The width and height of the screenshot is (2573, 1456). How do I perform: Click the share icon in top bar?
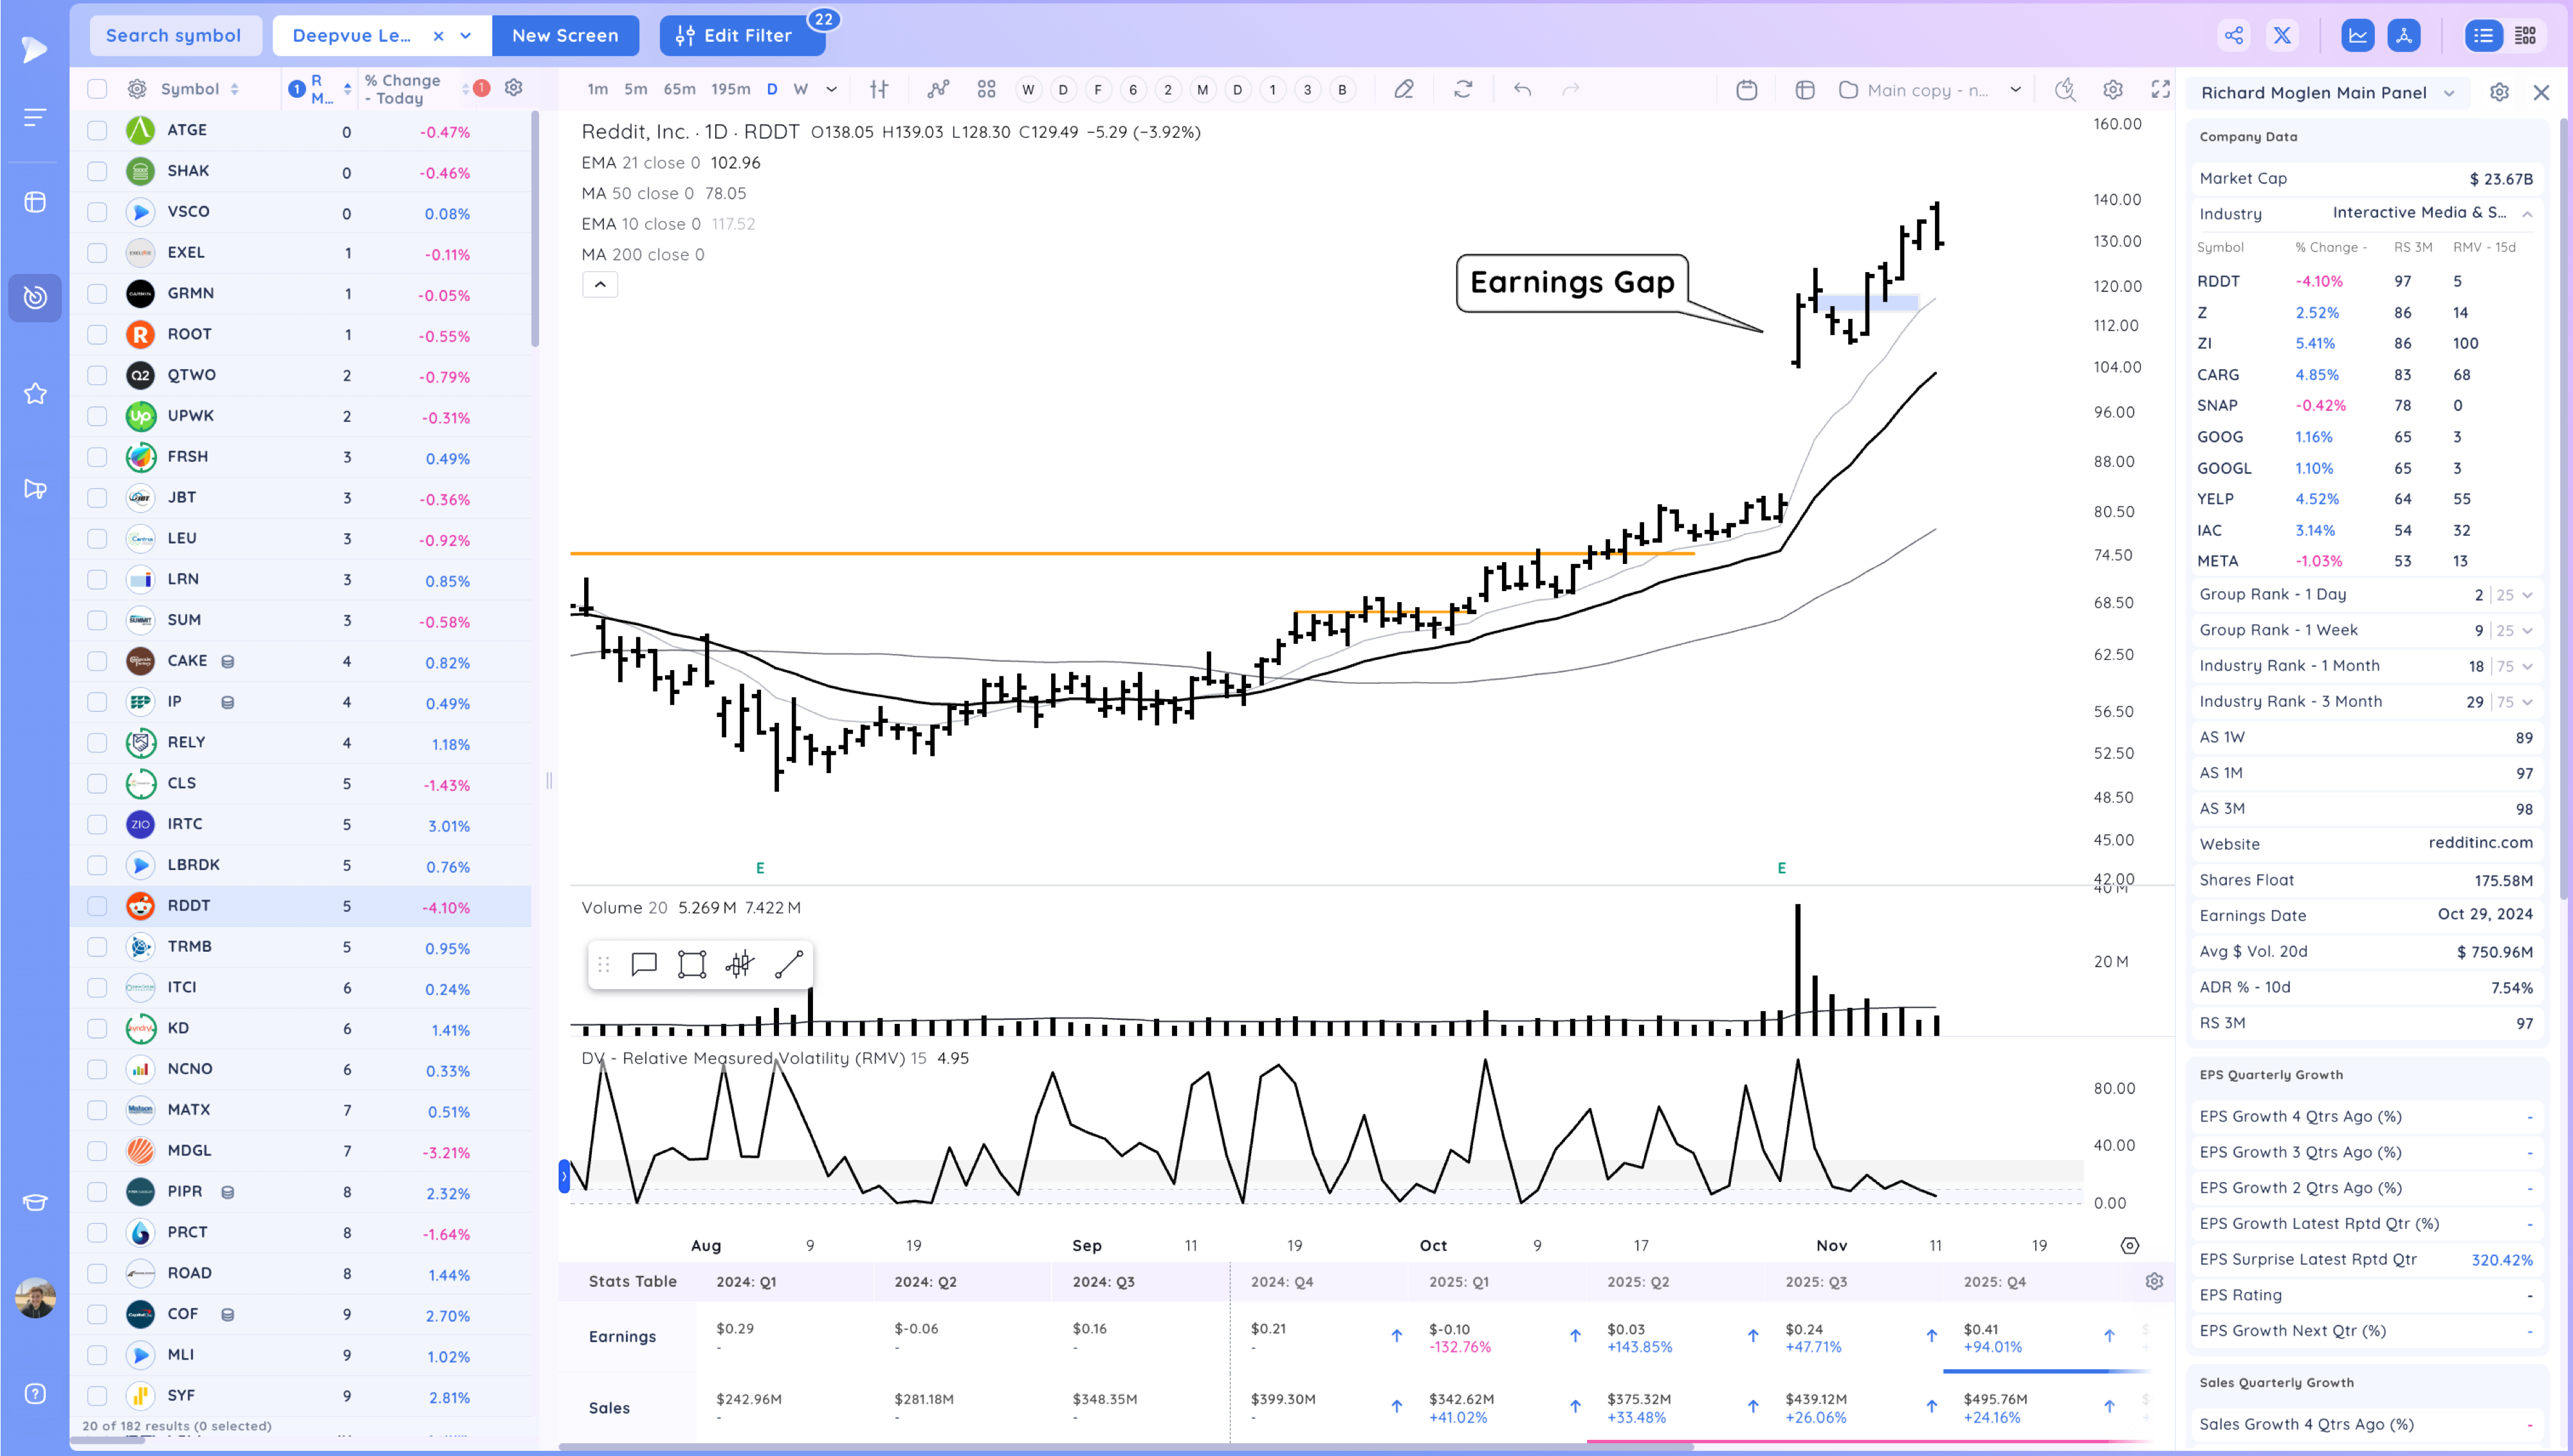coord(2233,36)
